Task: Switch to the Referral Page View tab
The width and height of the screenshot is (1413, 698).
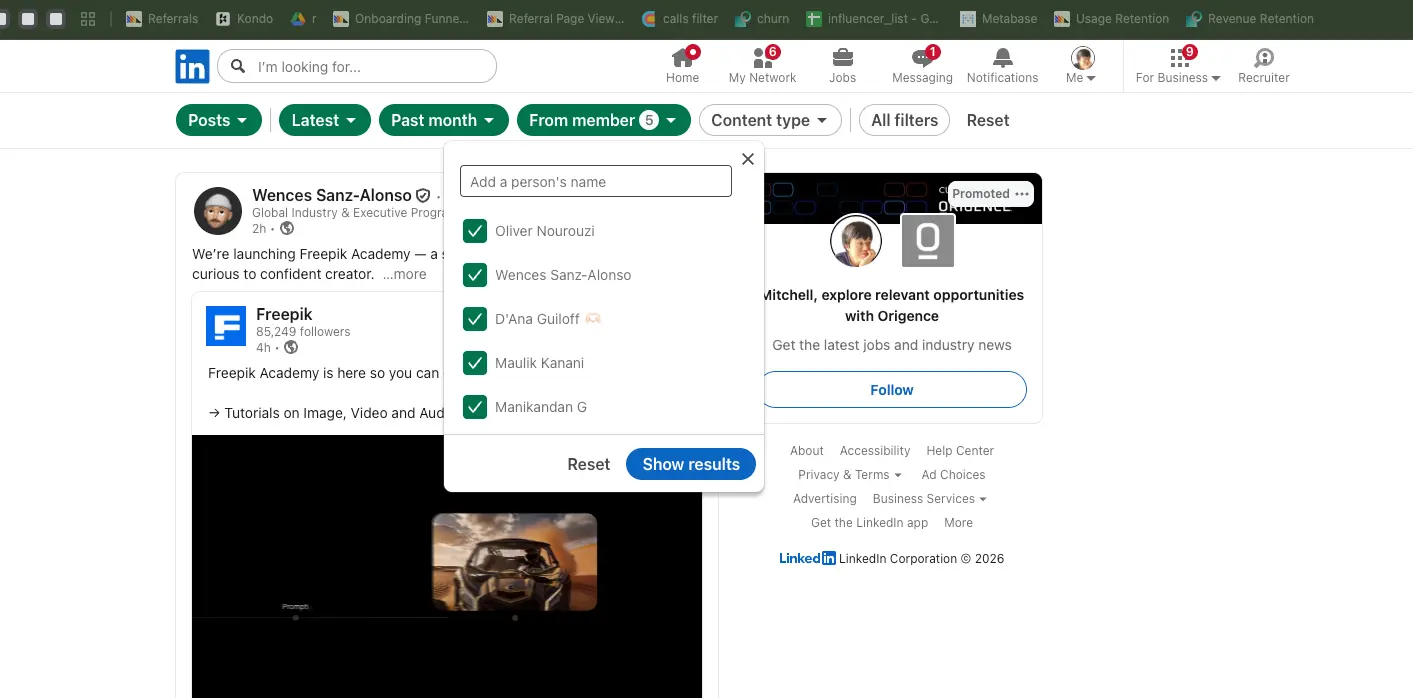Action: pos(556,19)
